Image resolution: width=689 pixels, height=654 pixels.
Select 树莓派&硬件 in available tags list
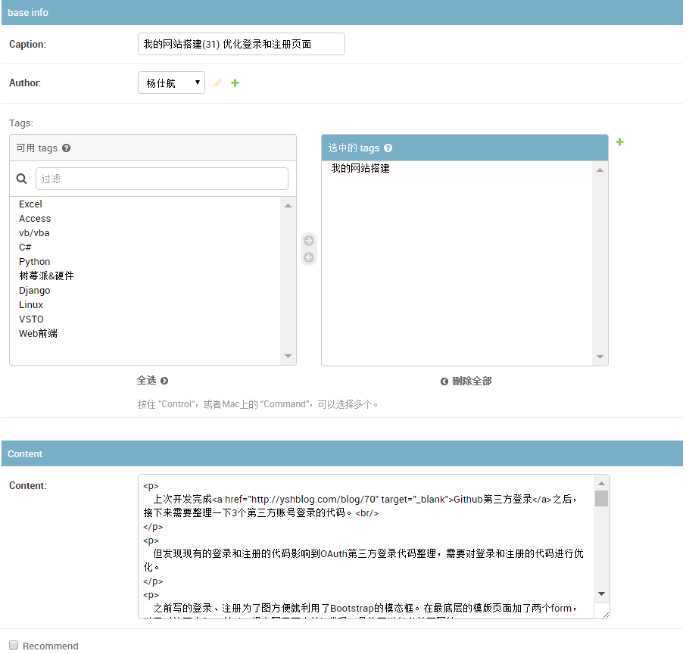click(x=46, y=276)
